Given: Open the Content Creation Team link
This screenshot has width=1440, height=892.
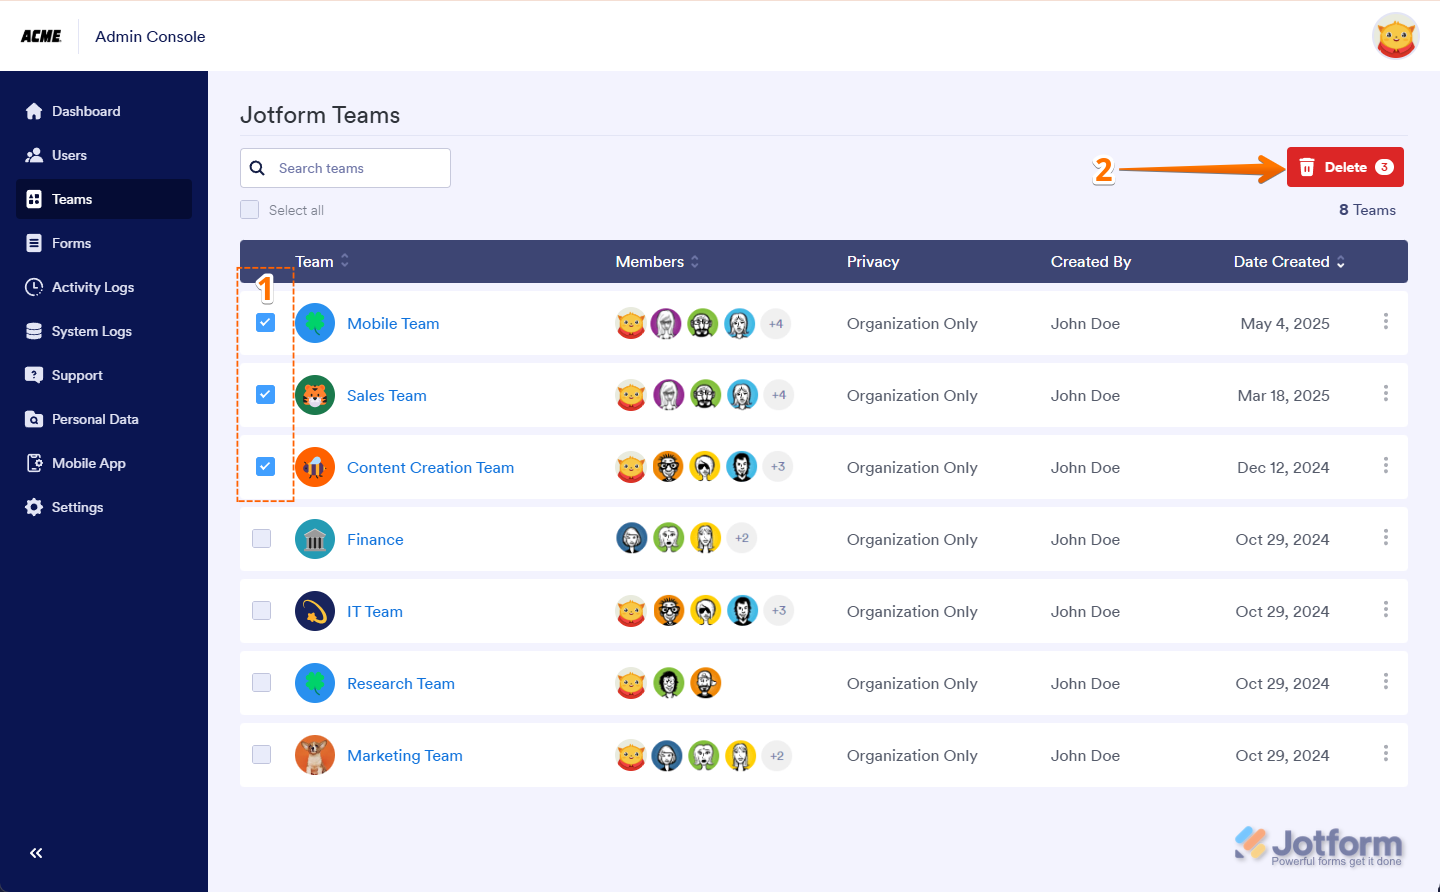Looking at the screenshot, I should tap(431, 467).
